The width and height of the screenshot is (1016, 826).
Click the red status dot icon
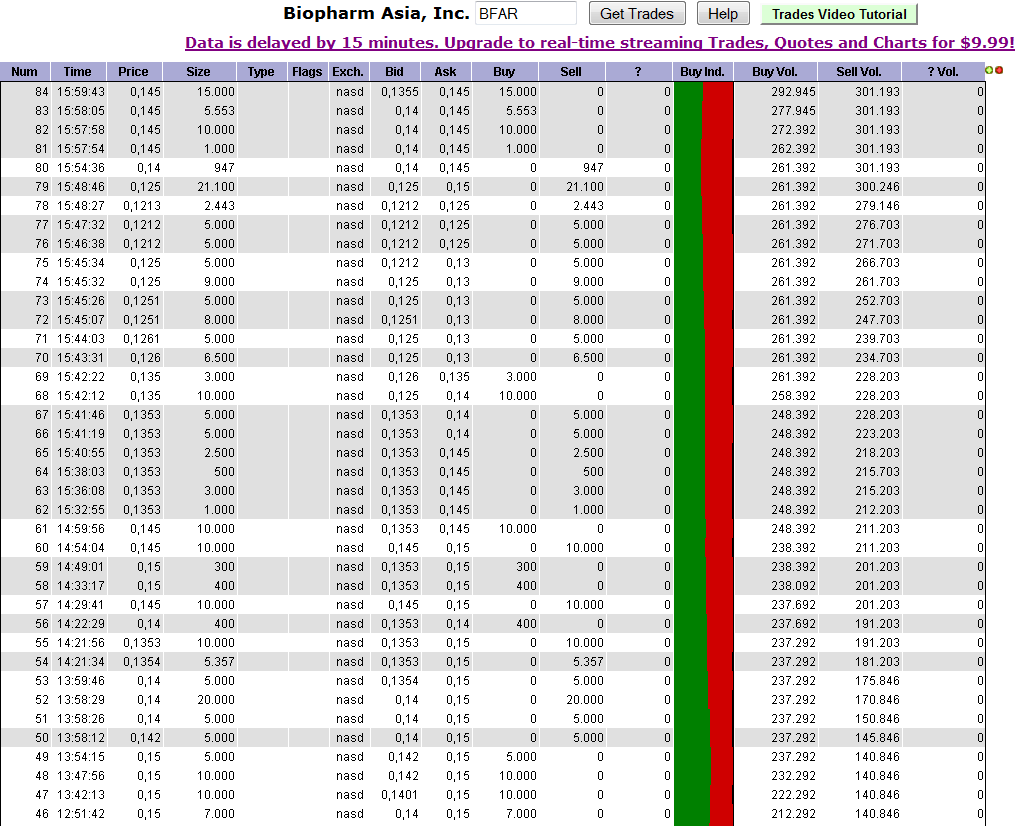click(x=999, y=70)
